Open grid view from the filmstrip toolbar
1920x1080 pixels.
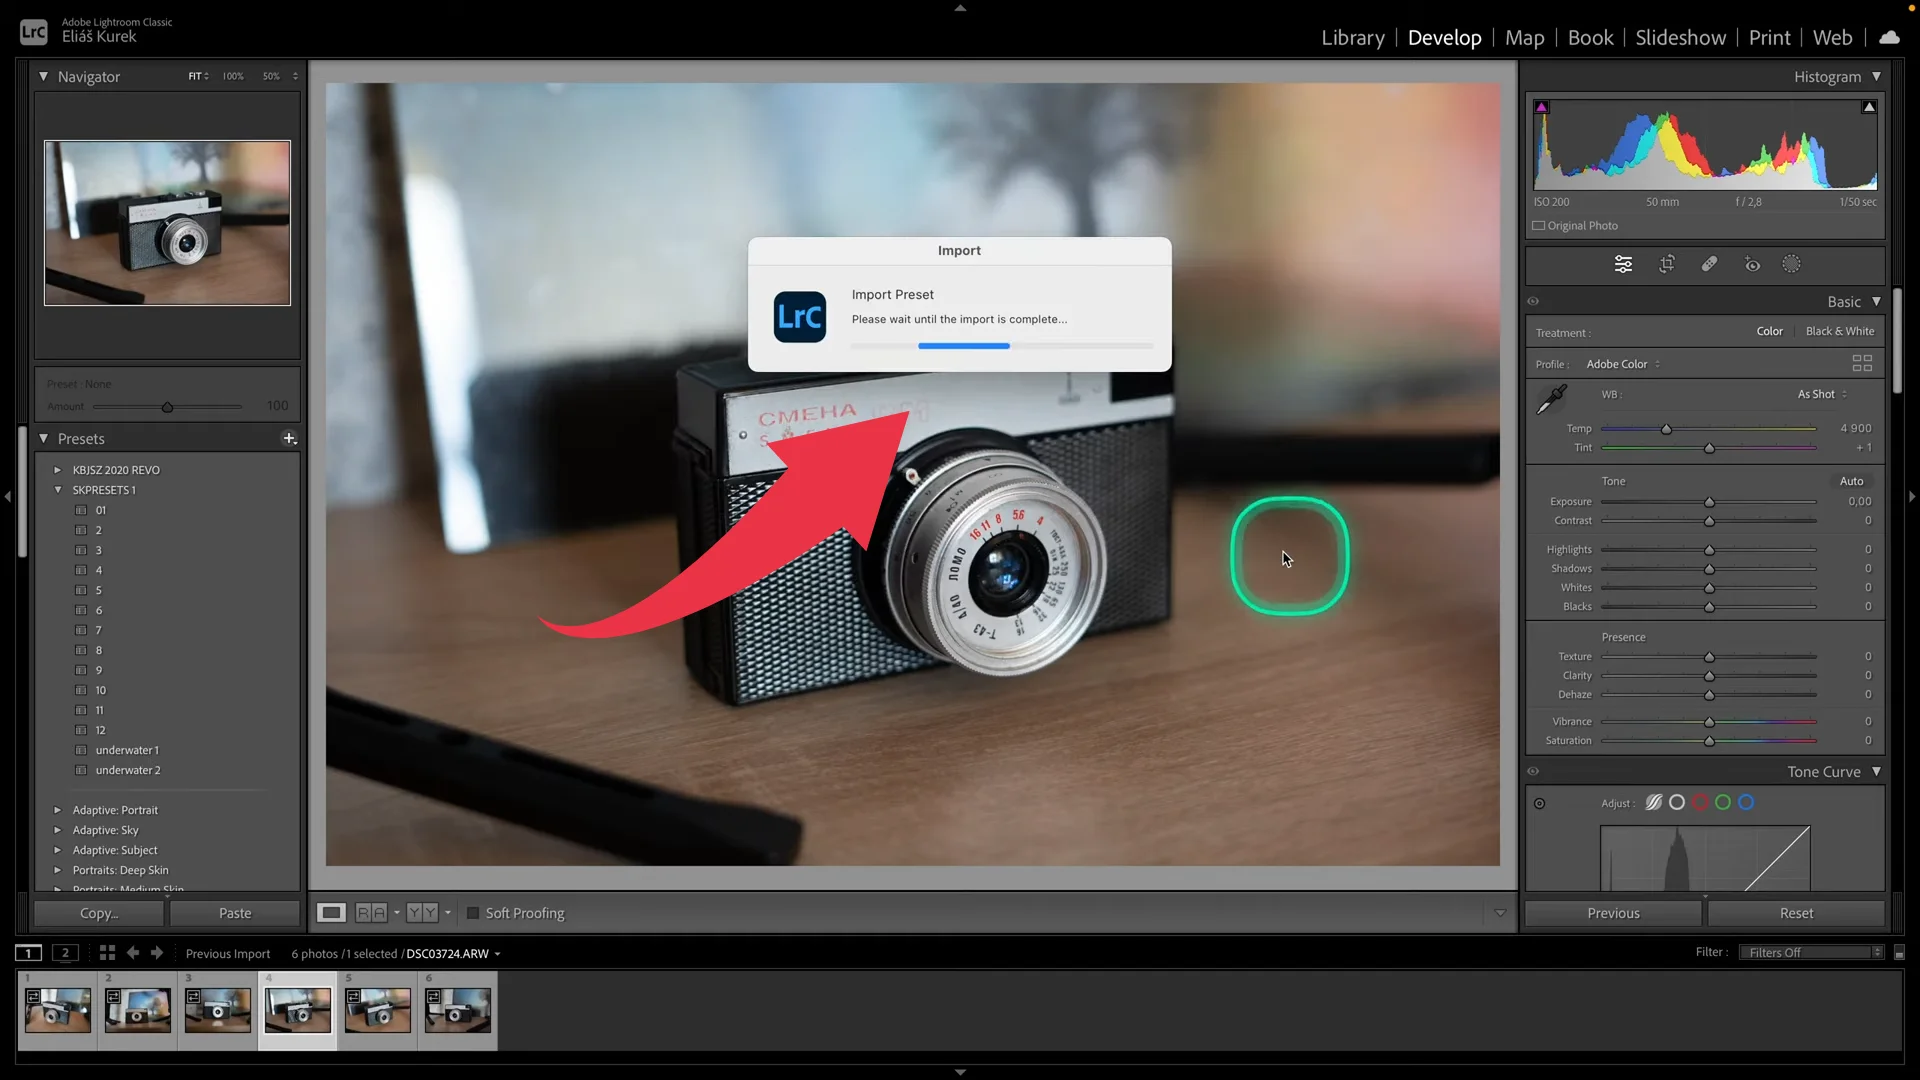point(107,953)
